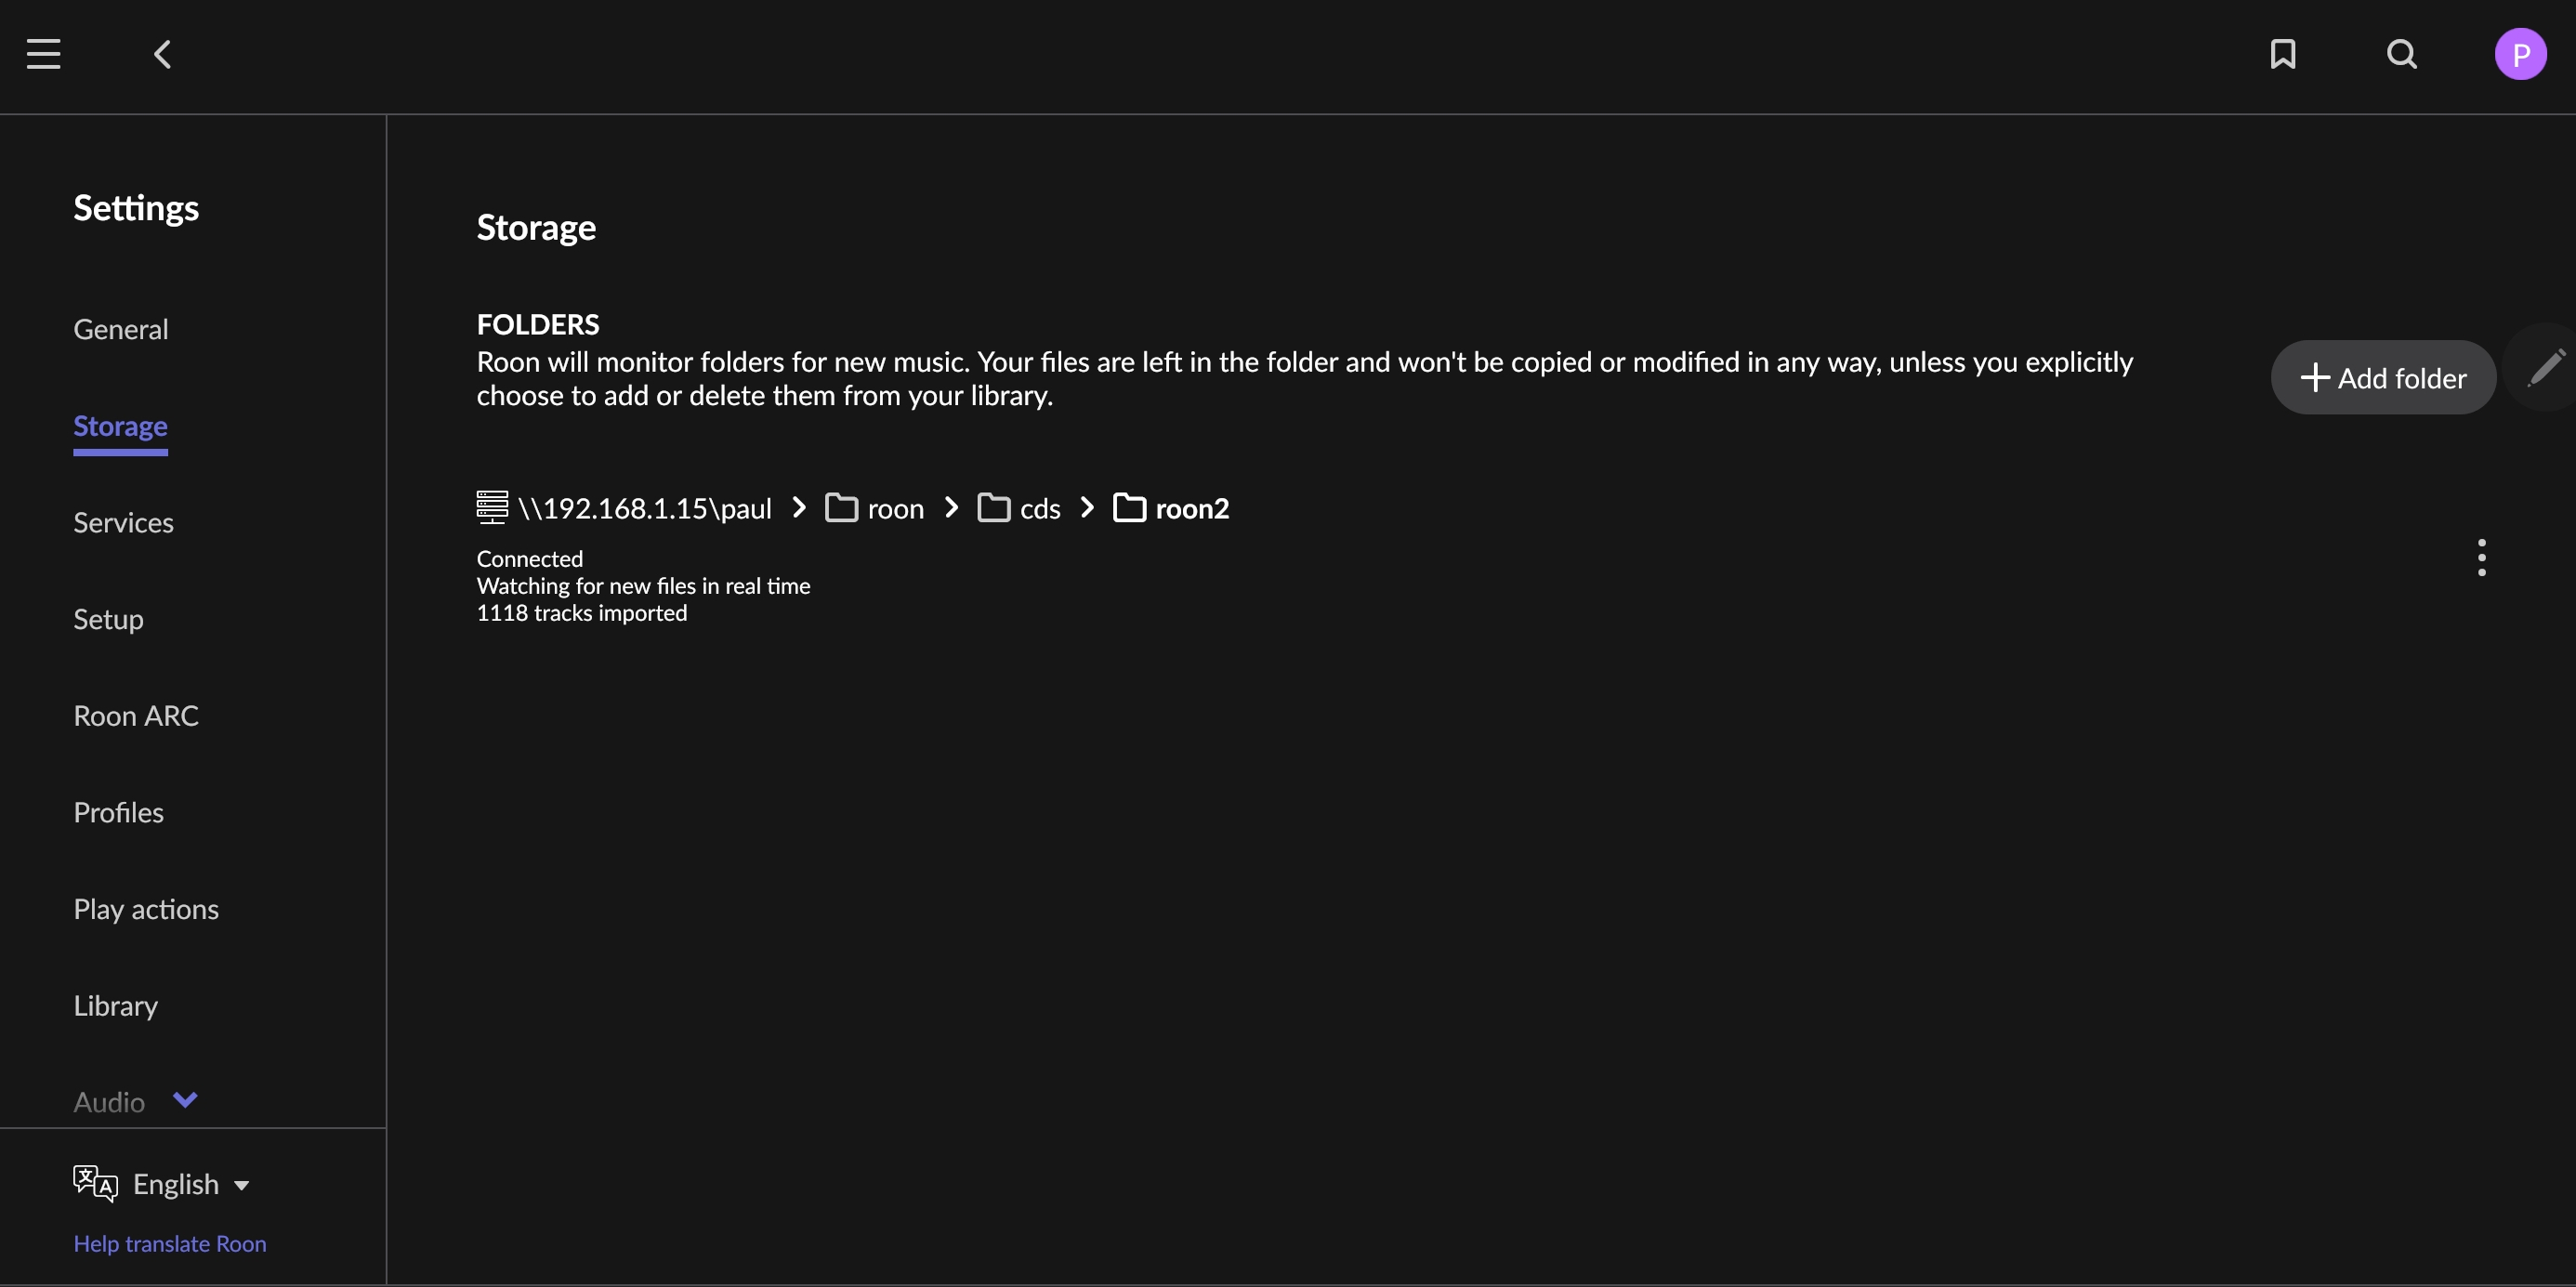Open search with the magnifier icon
The image size is (2576, 1287).
click(x=2401, y=54)
